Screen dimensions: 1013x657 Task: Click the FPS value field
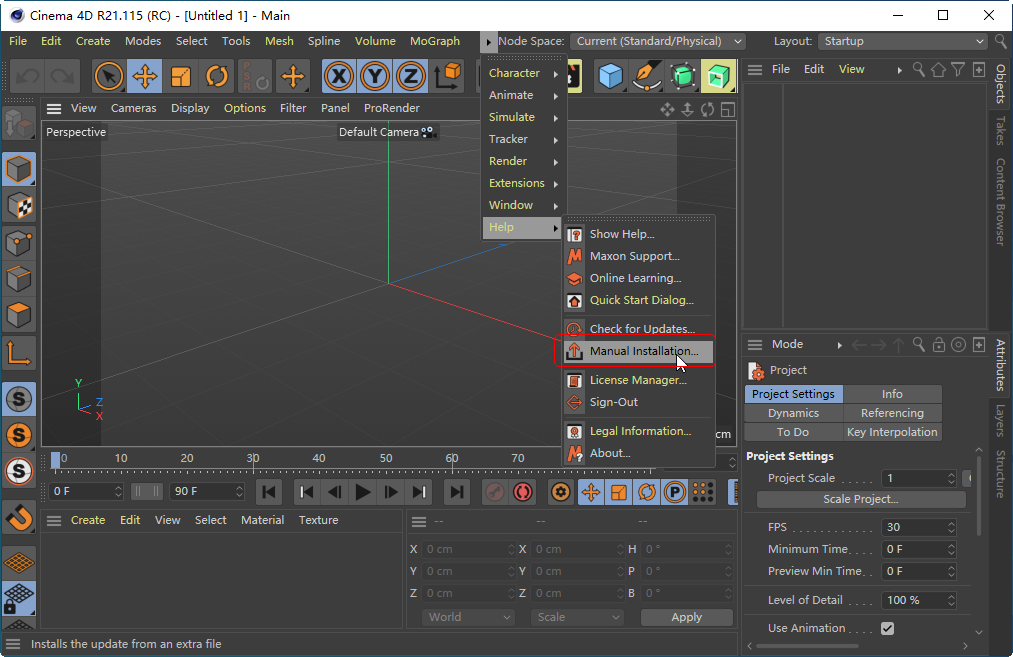(x=912, y=527)
